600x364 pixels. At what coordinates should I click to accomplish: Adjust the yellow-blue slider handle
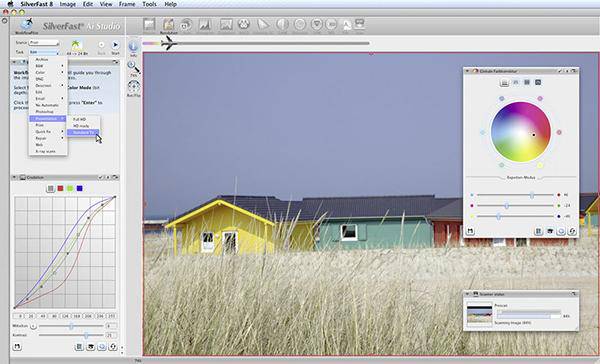point(498,217)
